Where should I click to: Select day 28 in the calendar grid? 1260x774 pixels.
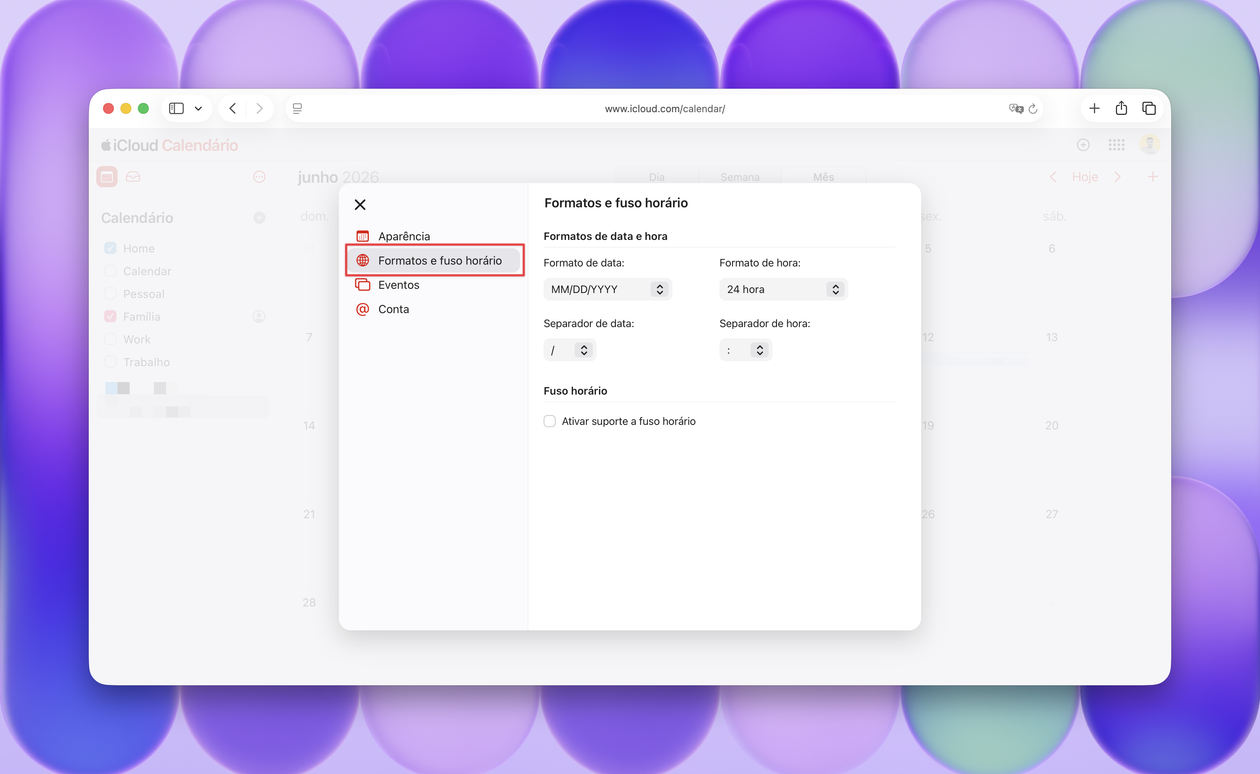[x=309, y=603]
